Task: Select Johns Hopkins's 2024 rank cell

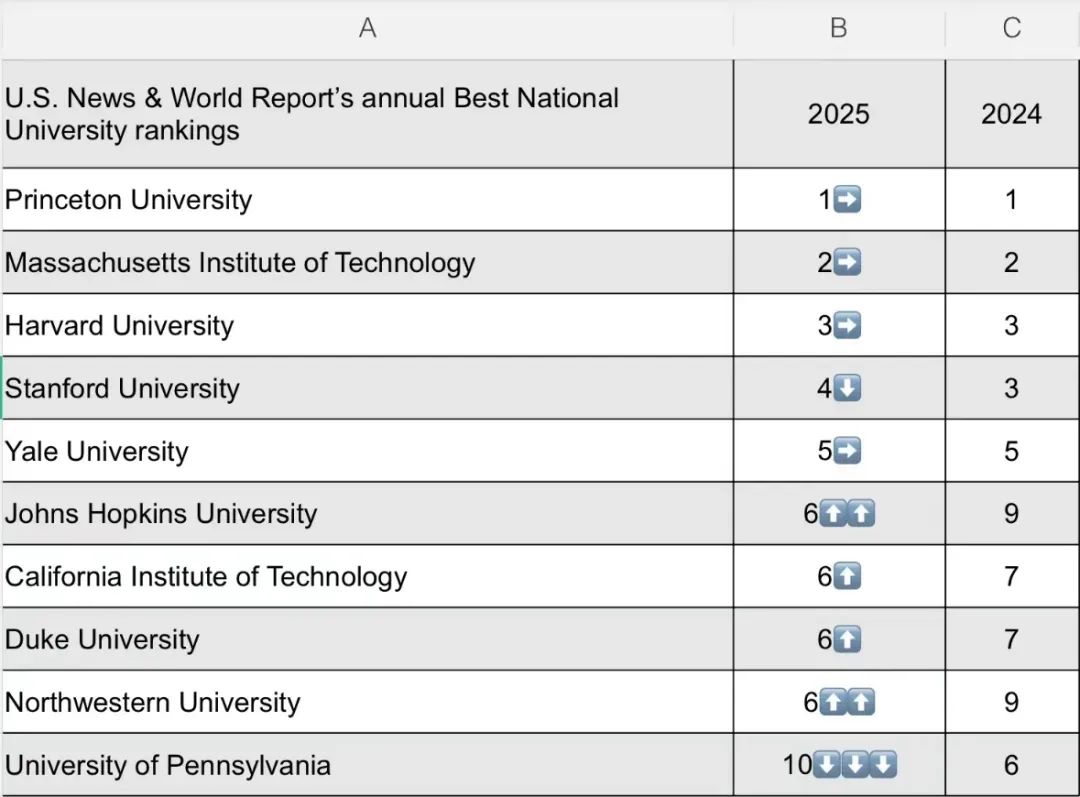Action: click(1011, 514)
